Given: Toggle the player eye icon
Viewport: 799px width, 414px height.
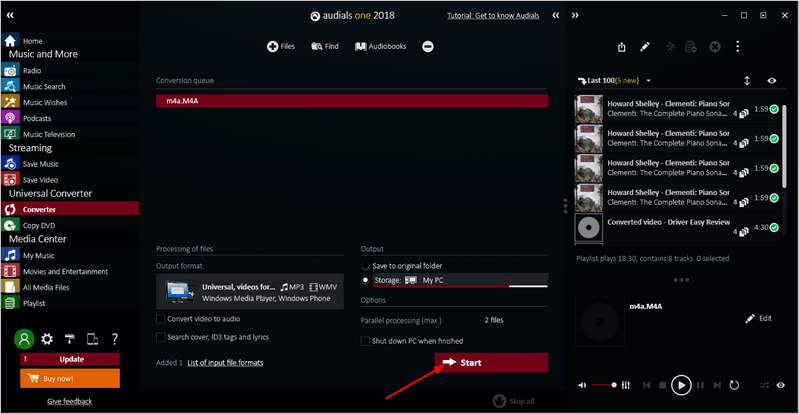Looking at the screenshot, I should (781, 385).
